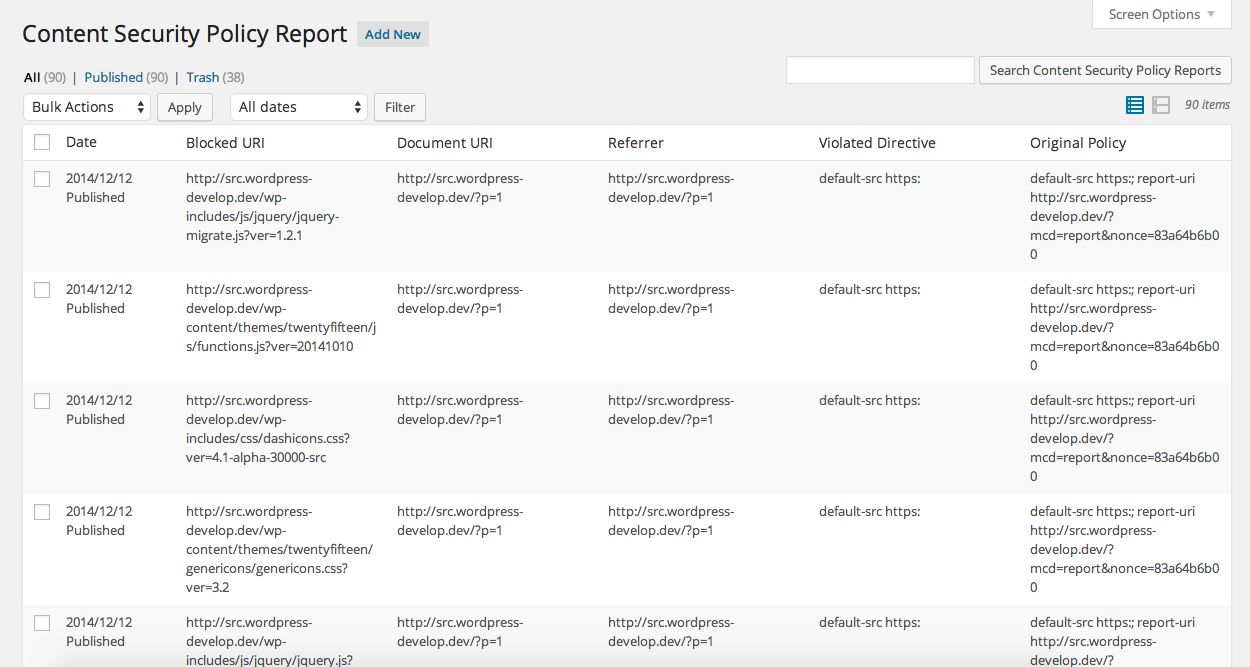Open the Bulk Actions dropdown
The width and height of the screenshot is (1250, 667).
(87, 107)
